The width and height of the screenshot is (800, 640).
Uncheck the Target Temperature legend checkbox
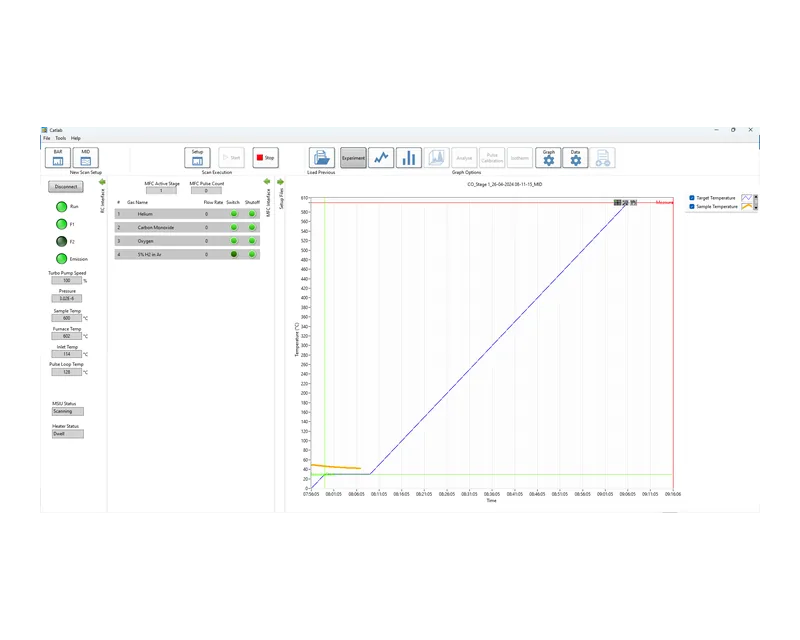692,198
